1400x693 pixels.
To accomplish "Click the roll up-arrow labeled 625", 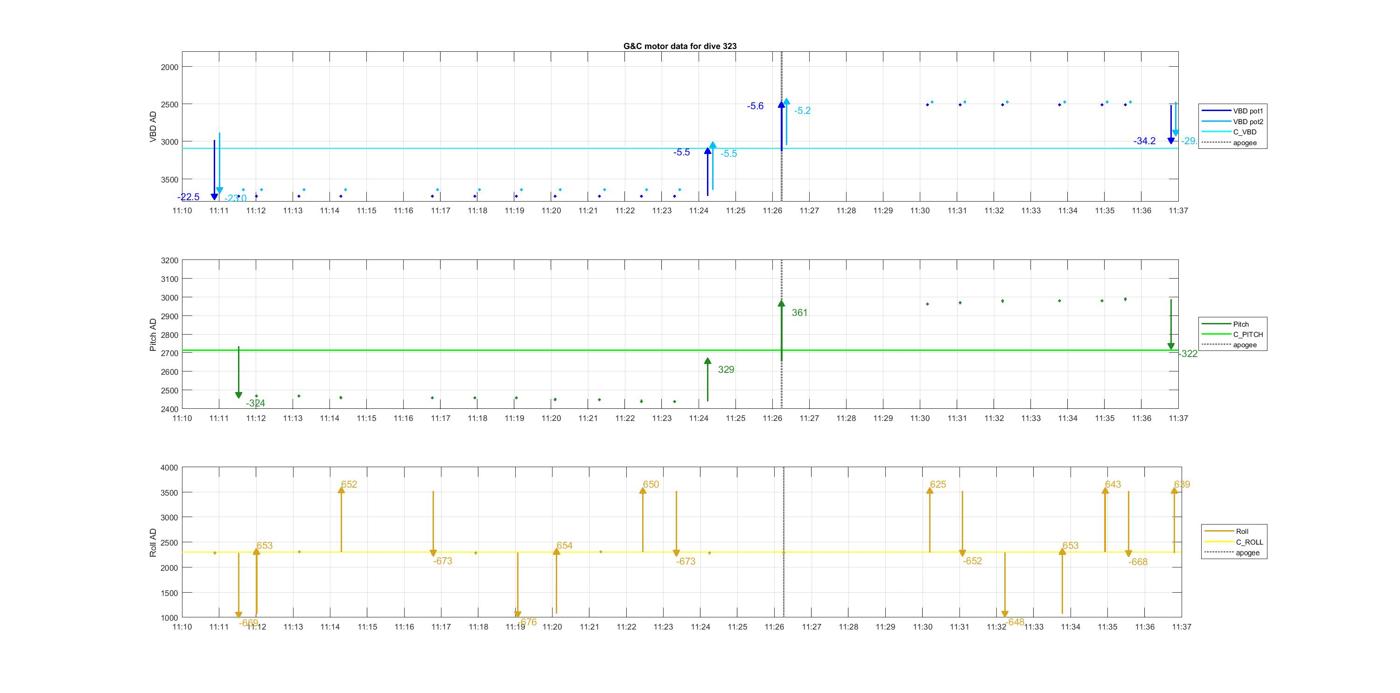I will (x=930, y=518).
